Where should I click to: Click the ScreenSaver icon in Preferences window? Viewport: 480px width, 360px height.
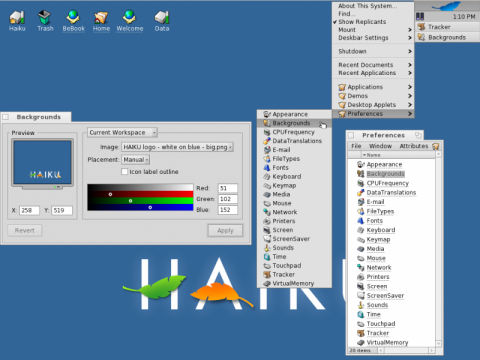(361, 295)
